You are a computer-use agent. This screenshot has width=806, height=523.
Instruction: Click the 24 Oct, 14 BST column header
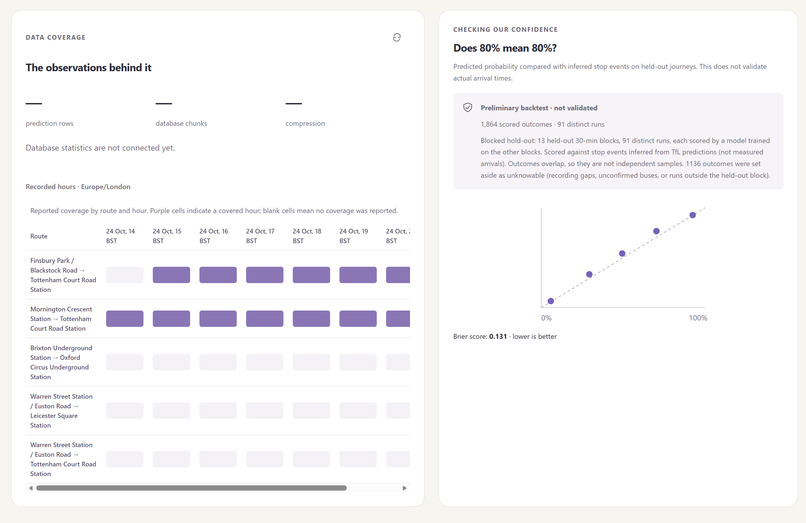(120, 236)
